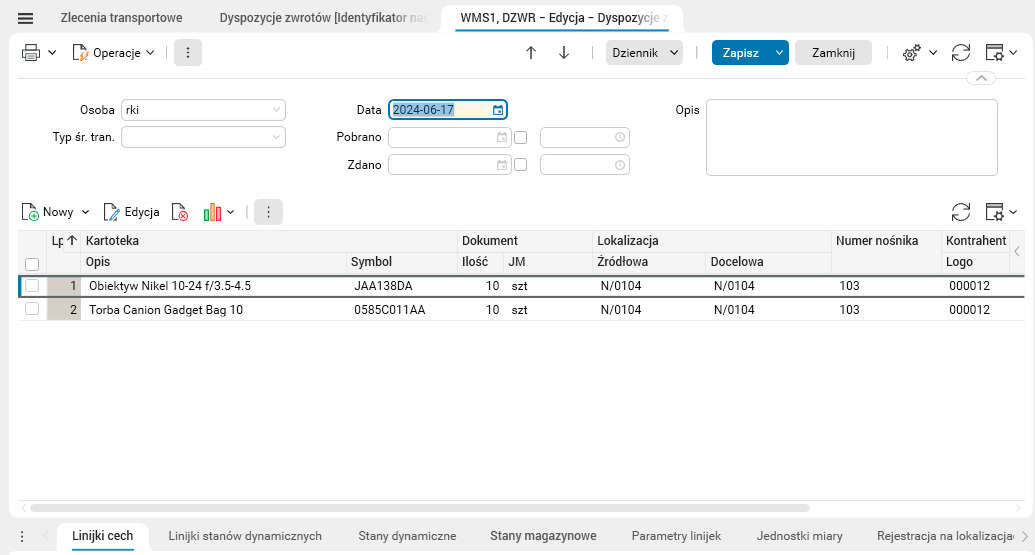Open the Osoba combo box
The height and width of the screenshot is (555, 1035).
(x=203, y=110)
